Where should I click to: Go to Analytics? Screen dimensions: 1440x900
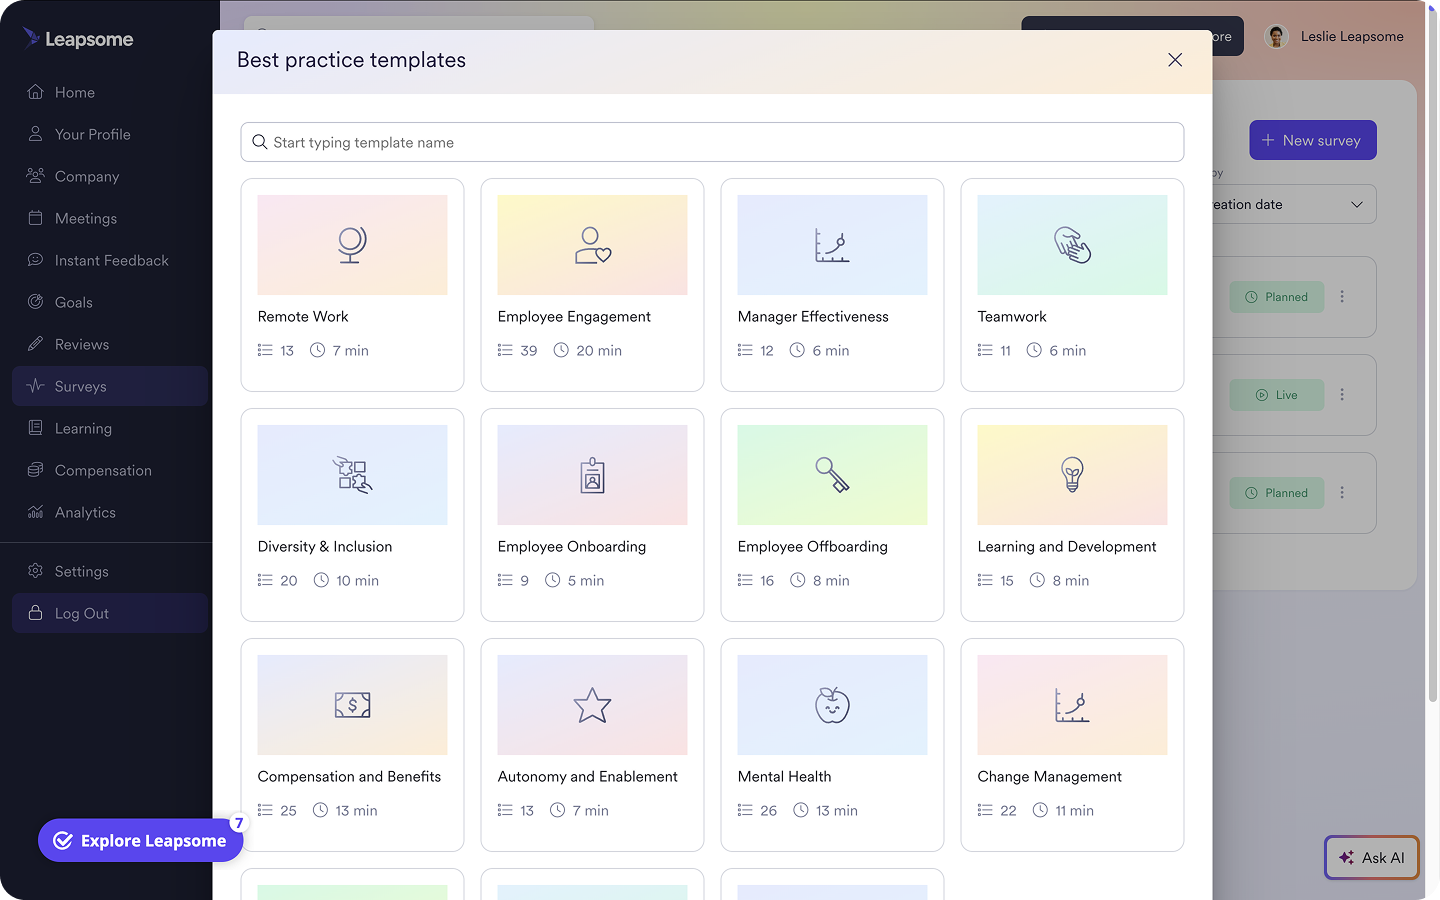pyautogui.click(x=110, y=512)
